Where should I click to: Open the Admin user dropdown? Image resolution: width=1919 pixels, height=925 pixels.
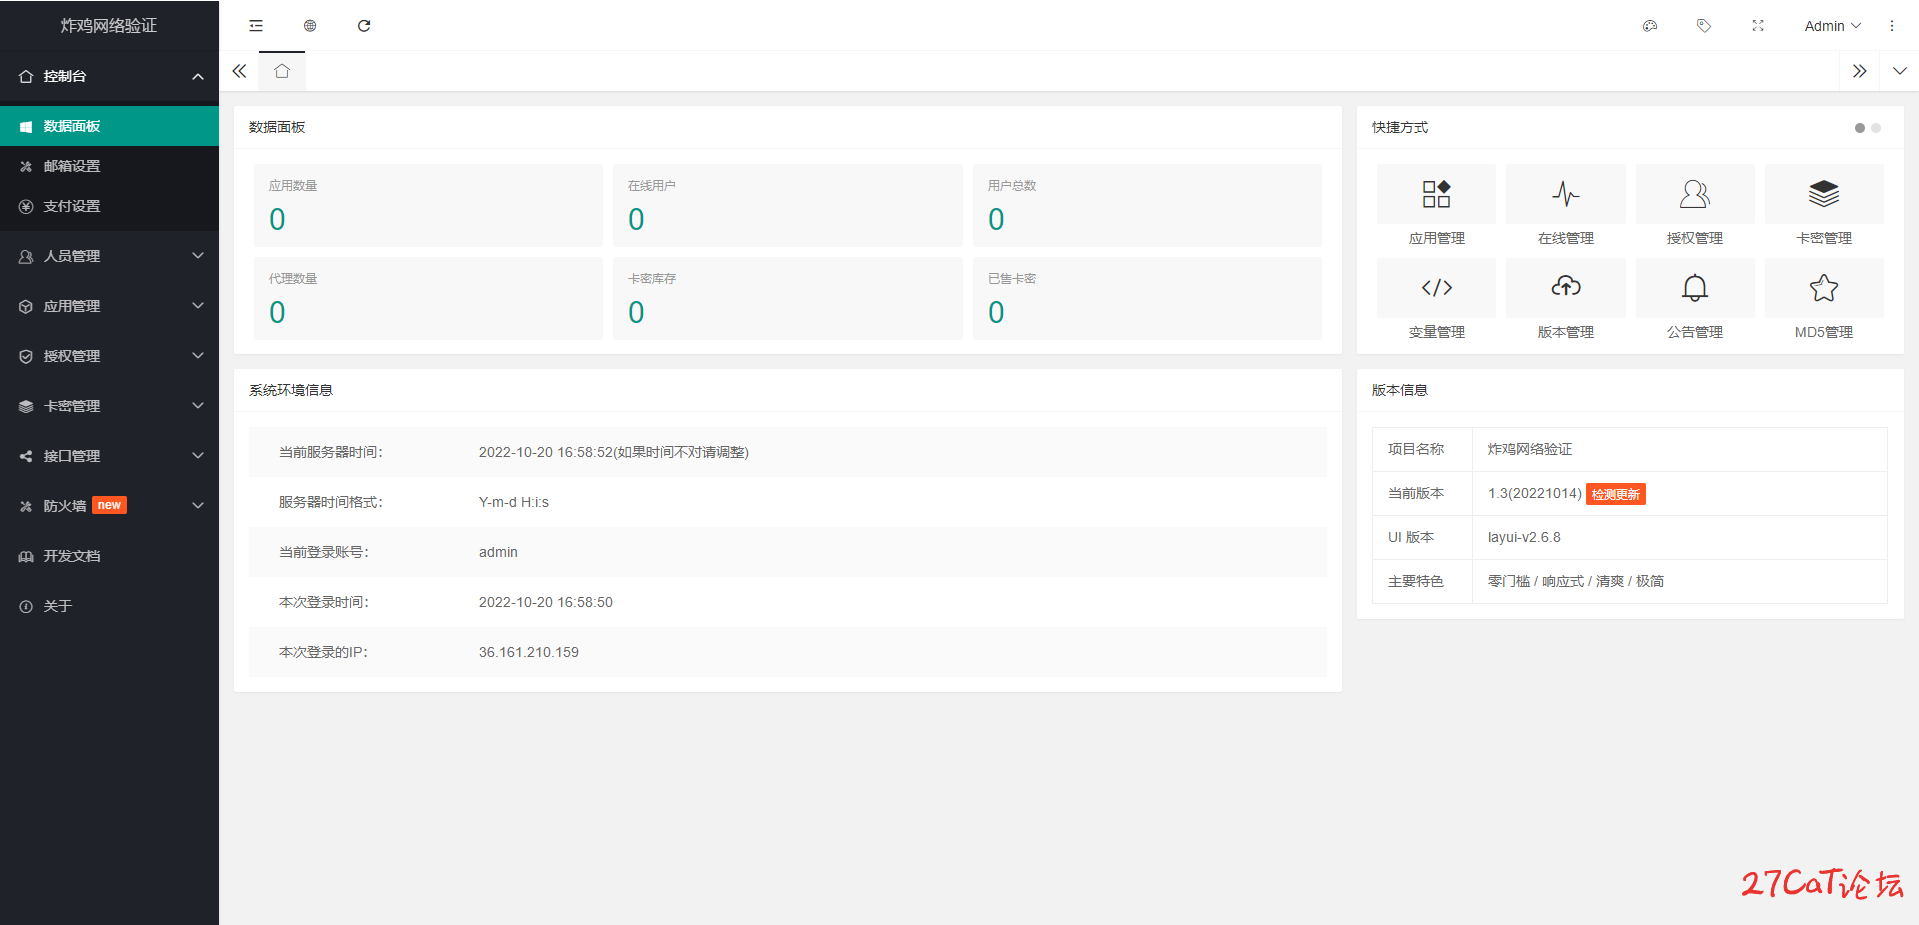pyautogui.click(x=1832, y=26)
